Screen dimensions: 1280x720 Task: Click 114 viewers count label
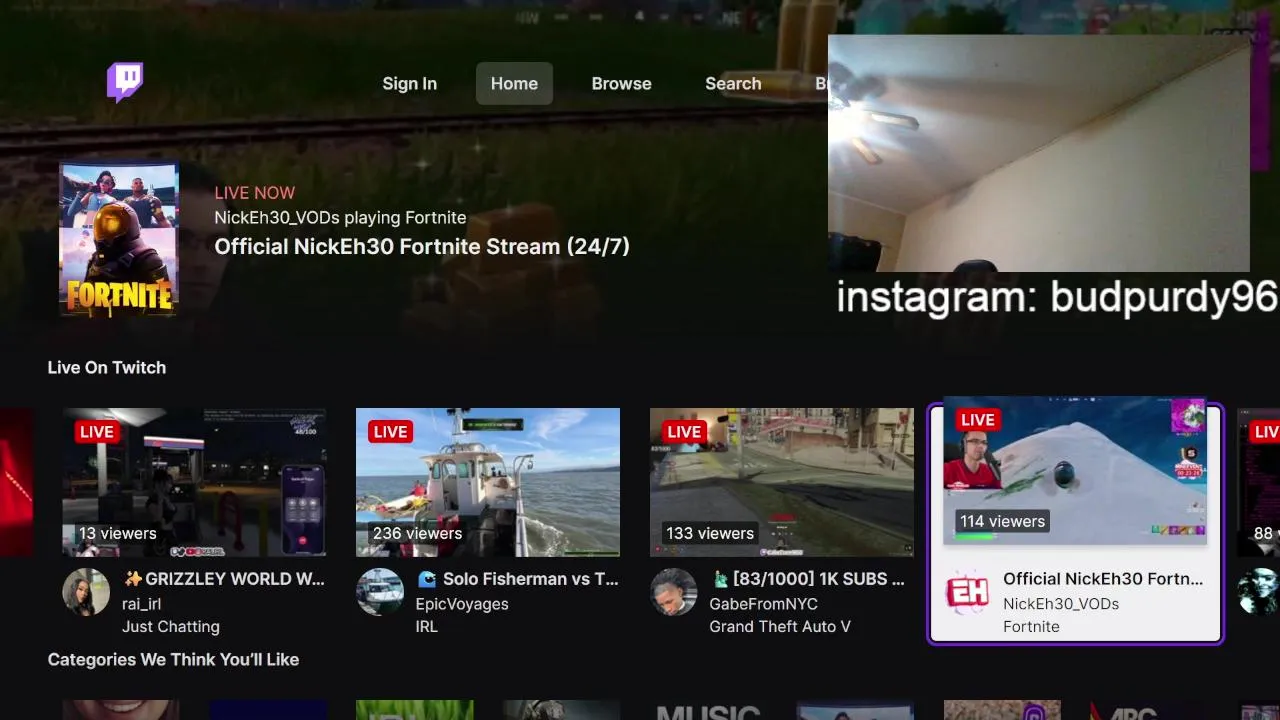[1002, 521]
